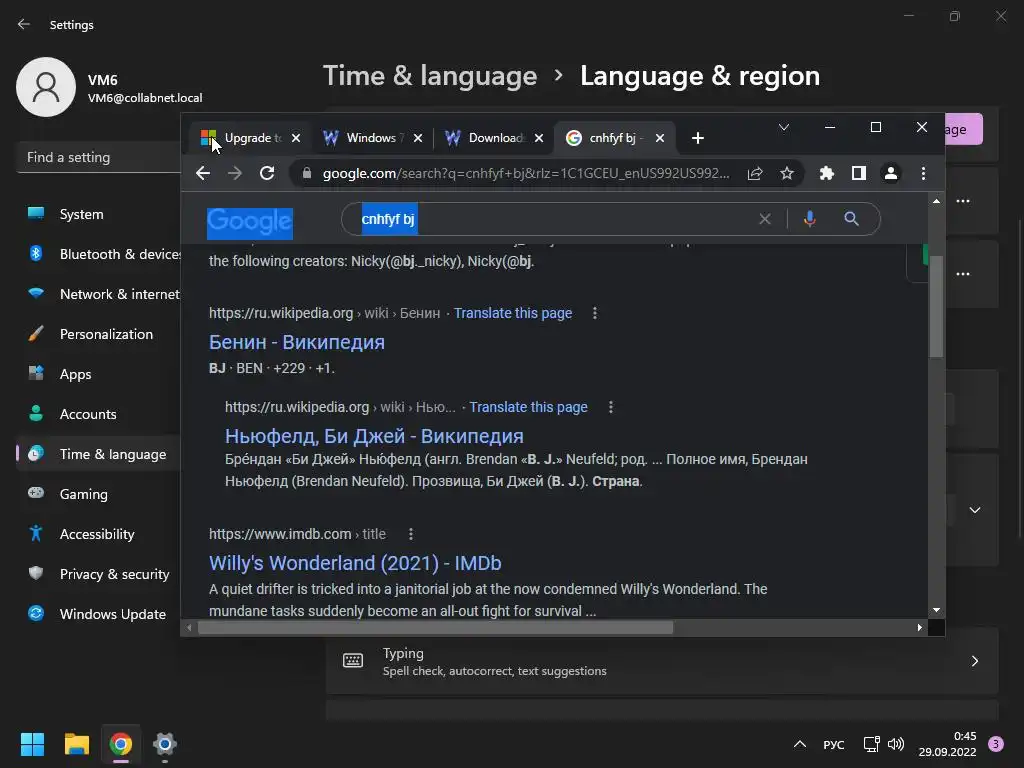Bookmark this page with the star icon
This screenshot has width=1024, height=768.
(787, 173)
